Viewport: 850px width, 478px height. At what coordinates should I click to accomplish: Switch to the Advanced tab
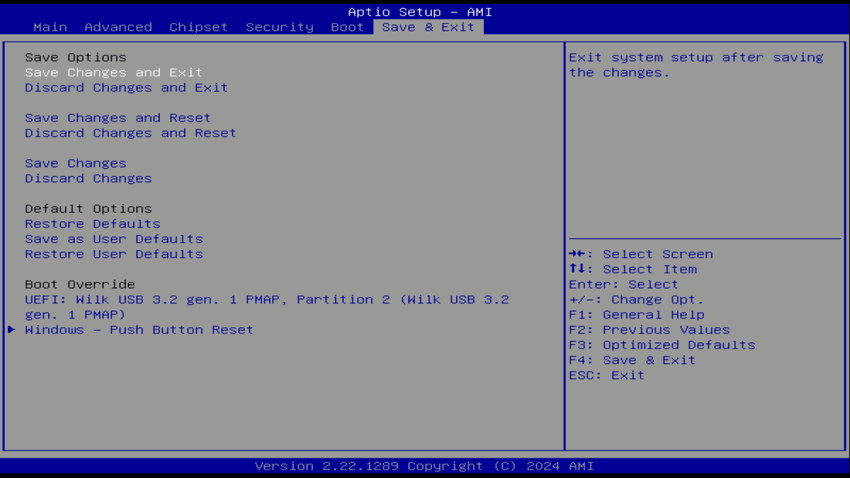click(x=118, y=27)
